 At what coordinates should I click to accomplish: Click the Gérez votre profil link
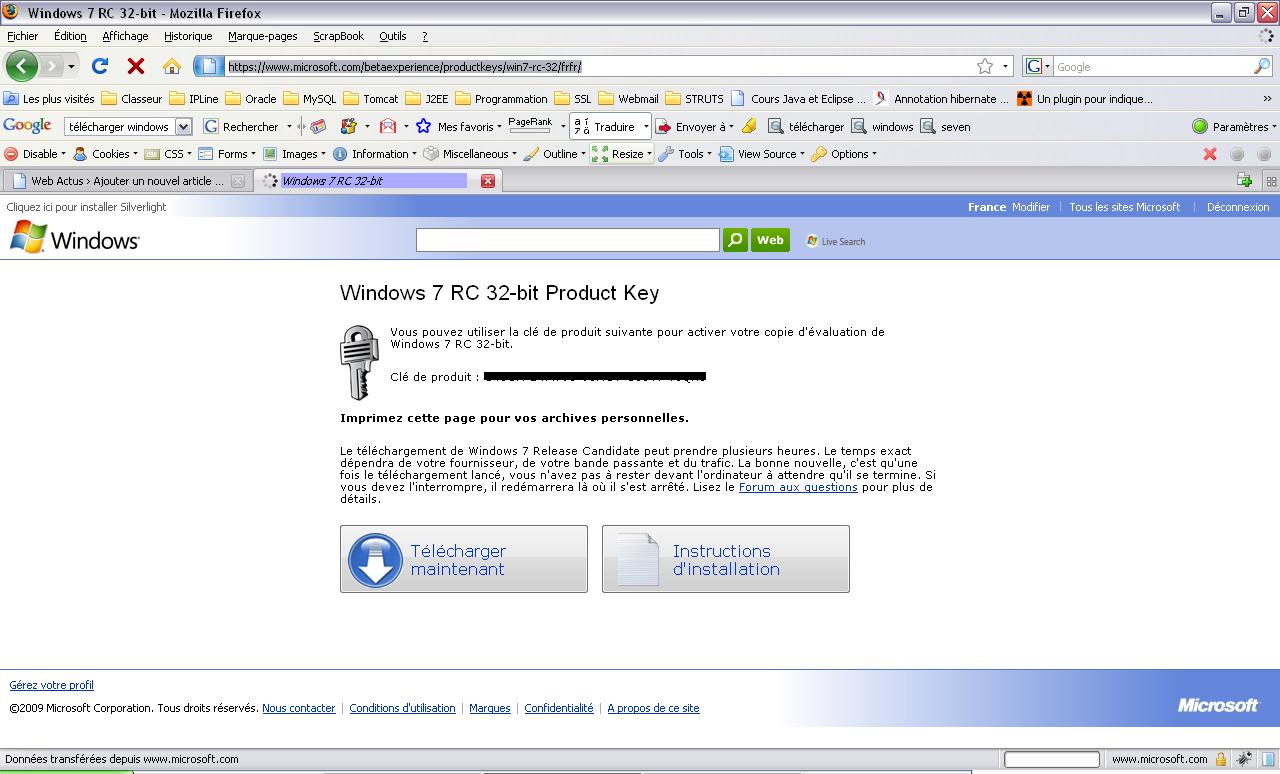[51, 685]
